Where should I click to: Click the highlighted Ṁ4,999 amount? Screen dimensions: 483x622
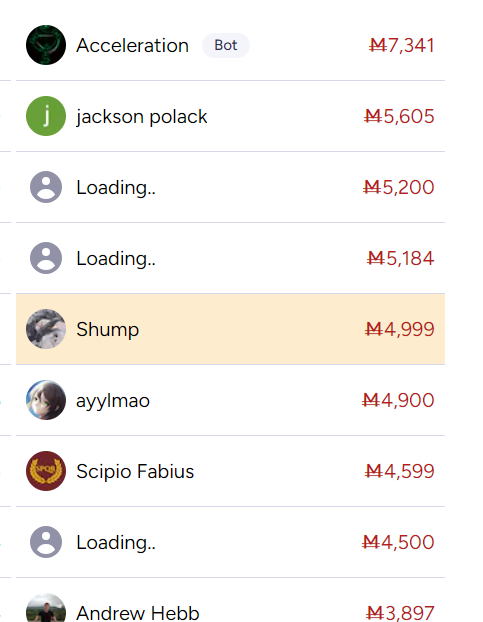pyautogui.click(x=400, y=329)
